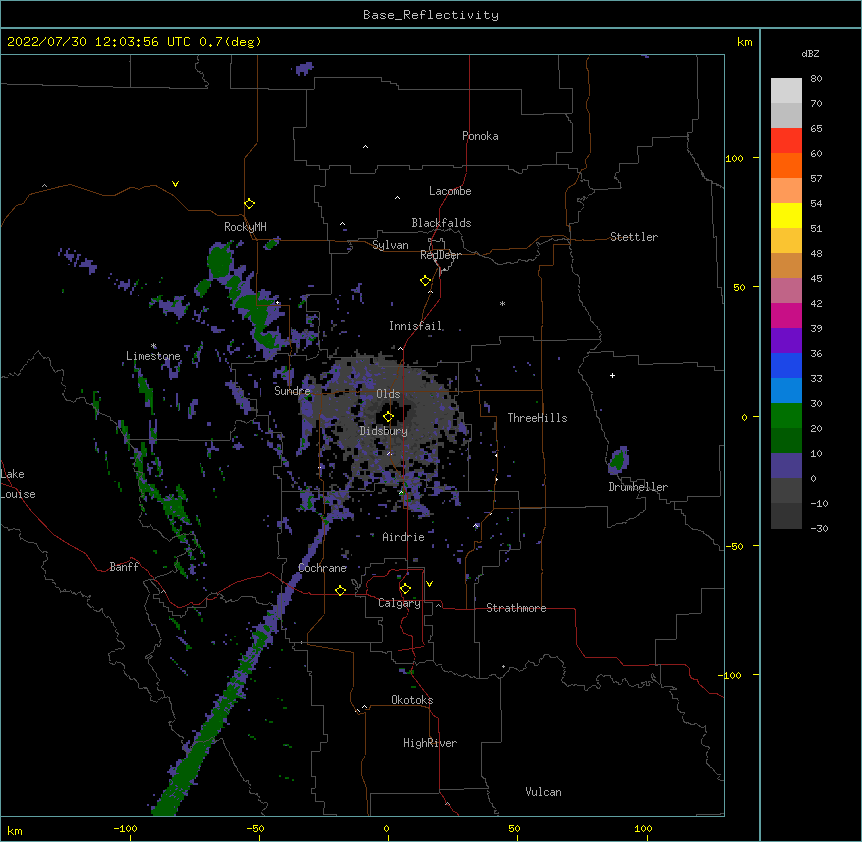Click the Blackfalds city label

[441, 223]
